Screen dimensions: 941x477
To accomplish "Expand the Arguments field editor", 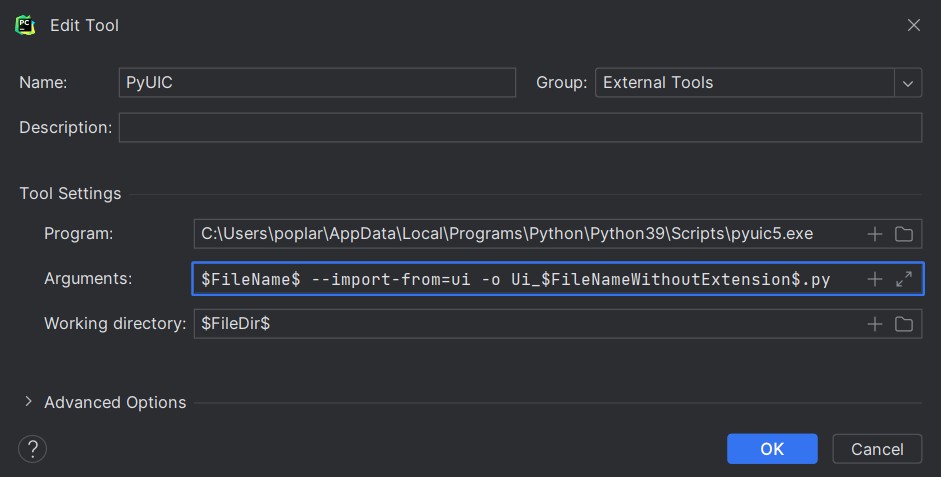I will (x=904, y=279).
